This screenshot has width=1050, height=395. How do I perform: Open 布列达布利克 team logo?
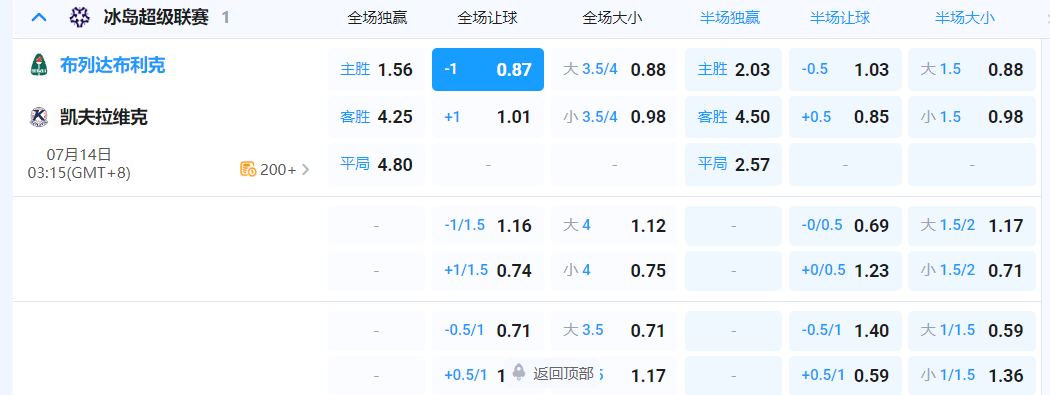(x=39, y=65)
